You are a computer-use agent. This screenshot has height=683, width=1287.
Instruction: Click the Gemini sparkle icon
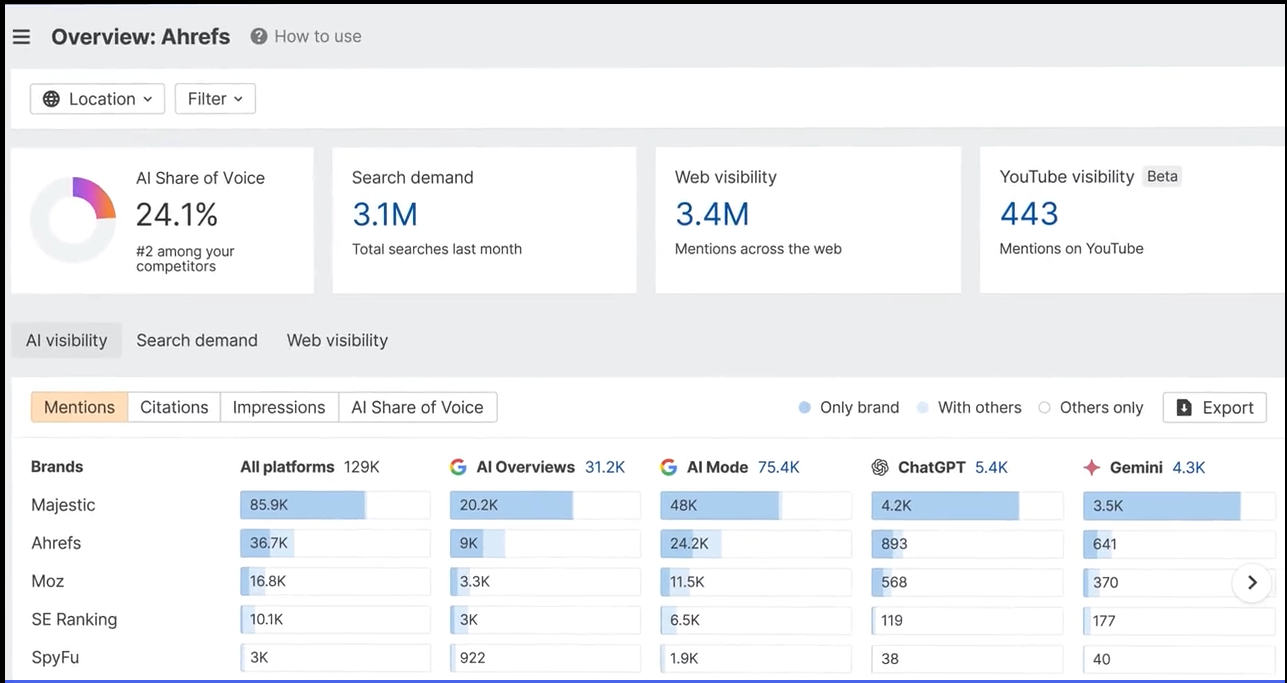[x=1092, y=467]
